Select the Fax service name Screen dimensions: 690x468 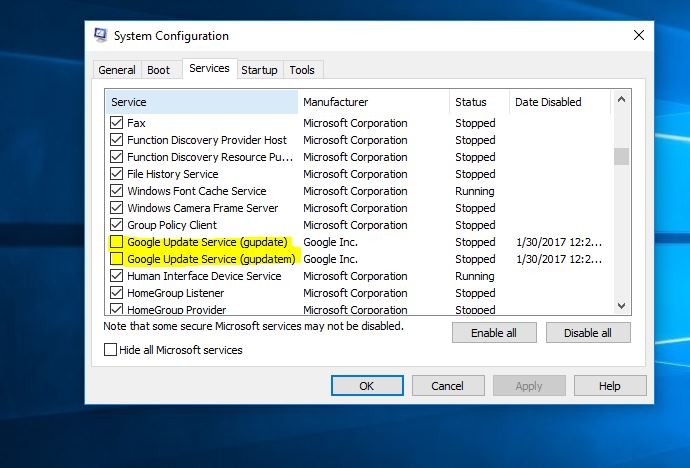pyautogui.click(x=136, y=123)
